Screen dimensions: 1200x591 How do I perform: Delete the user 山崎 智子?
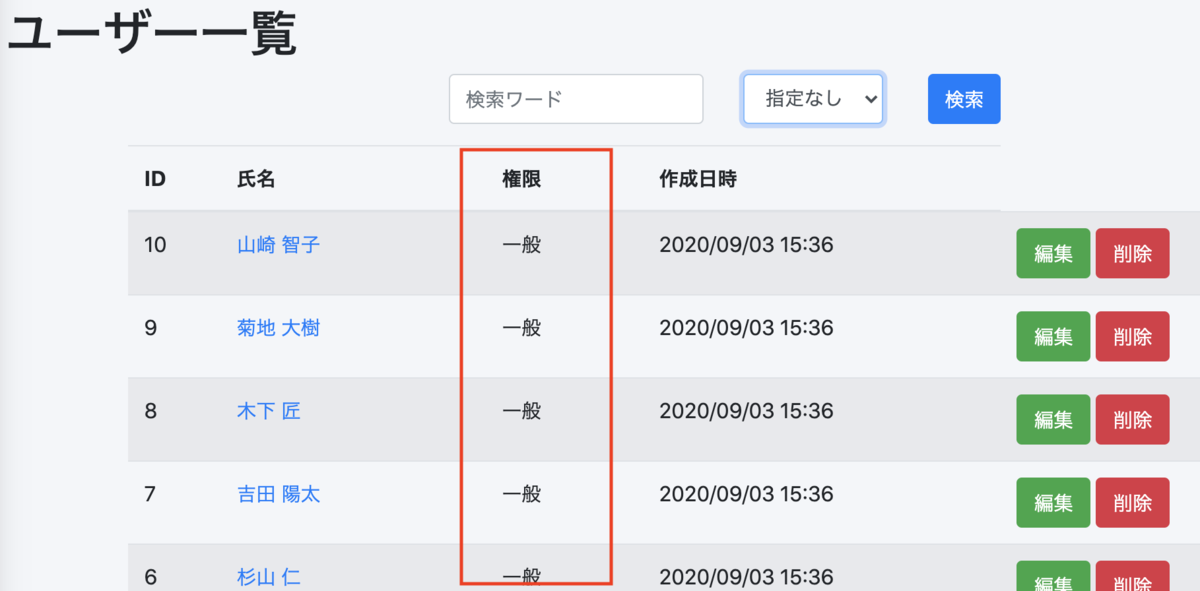(1131, 253)
